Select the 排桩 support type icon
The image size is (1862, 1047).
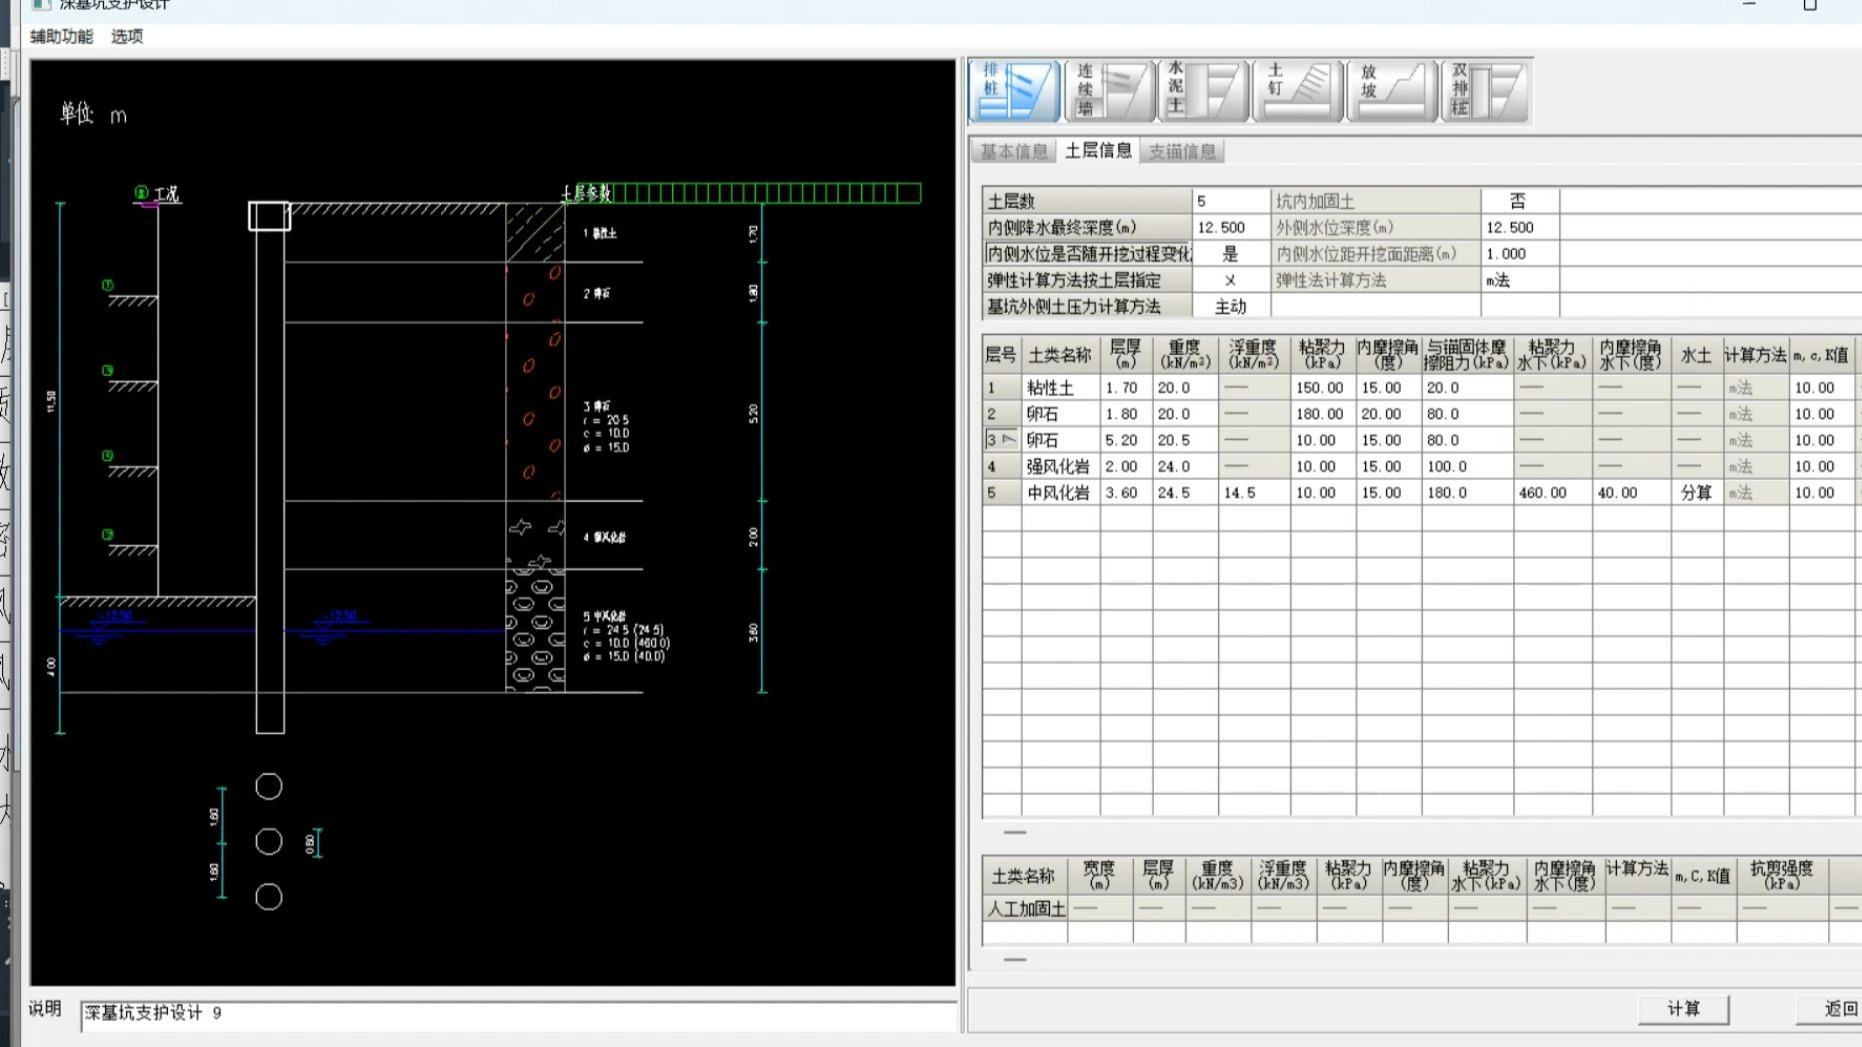1014,91
